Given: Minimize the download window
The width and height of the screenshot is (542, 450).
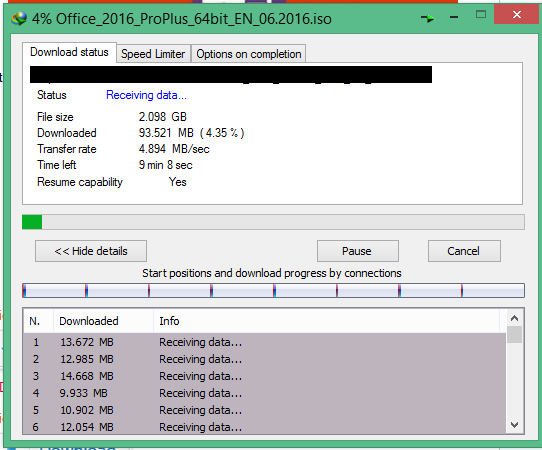Looking at the screenshot, I should (x=454, y=17).
